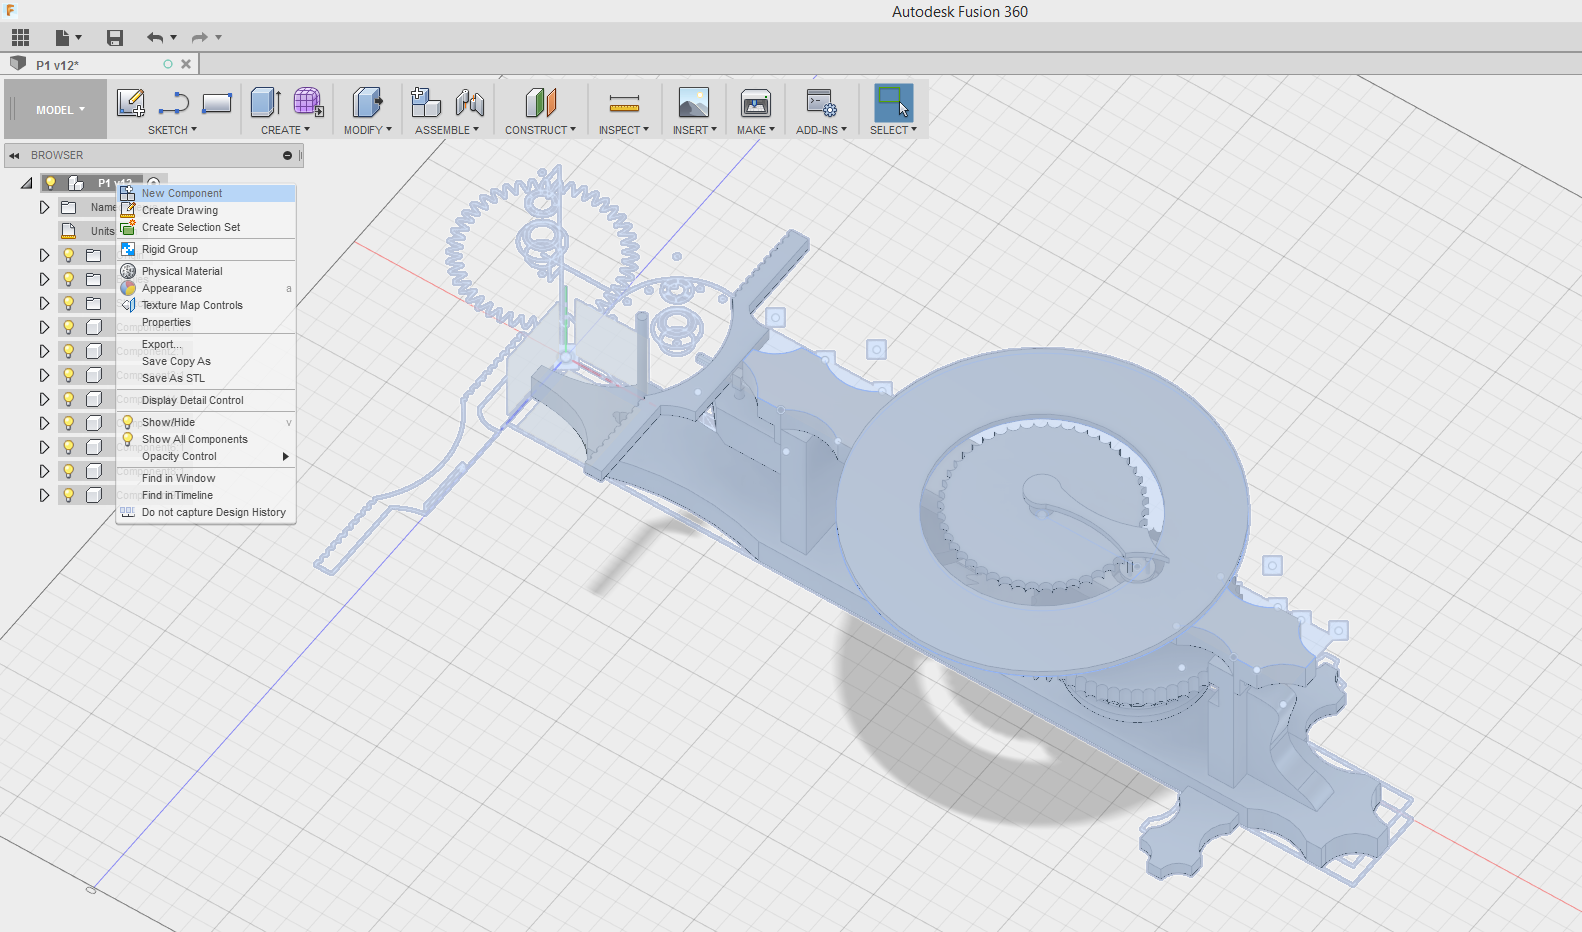Click the Undo arrow icon
Viewport: 1582px width, 932px height.
155,38
